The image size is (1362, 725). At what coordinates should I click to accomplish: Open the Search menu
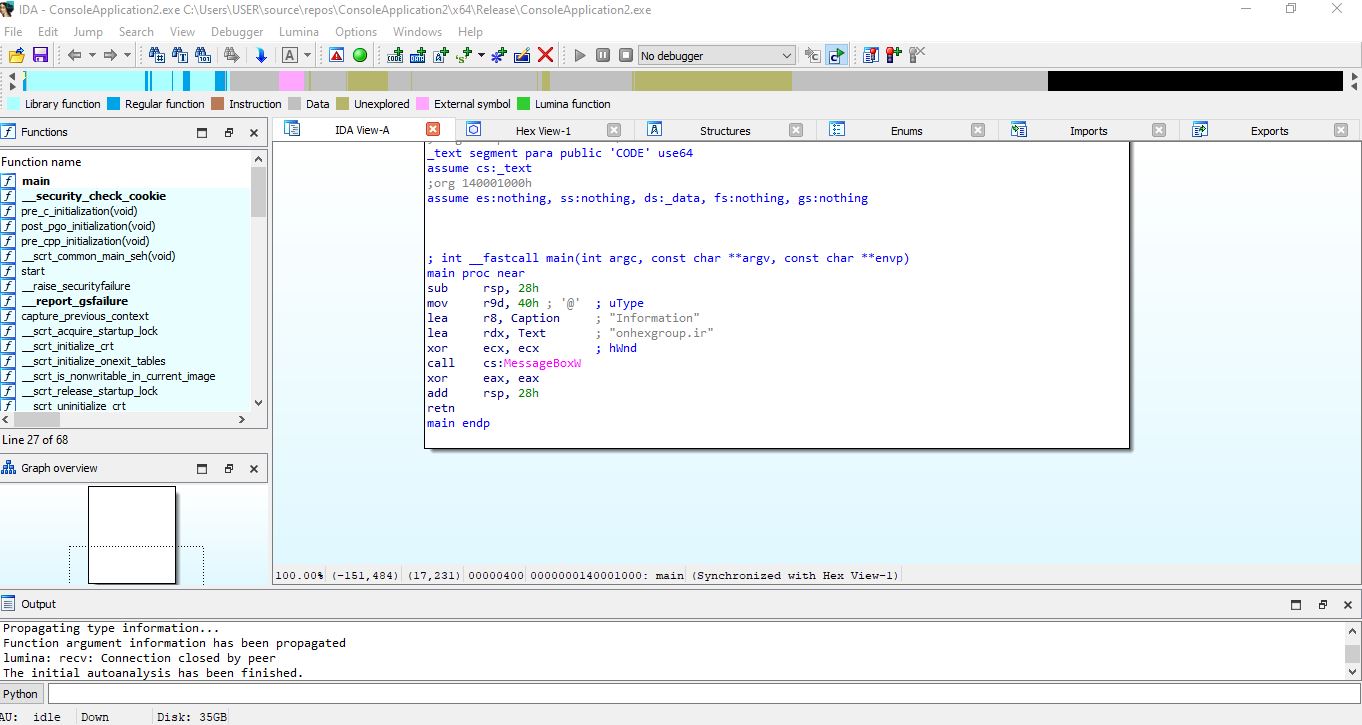point(136,31)
